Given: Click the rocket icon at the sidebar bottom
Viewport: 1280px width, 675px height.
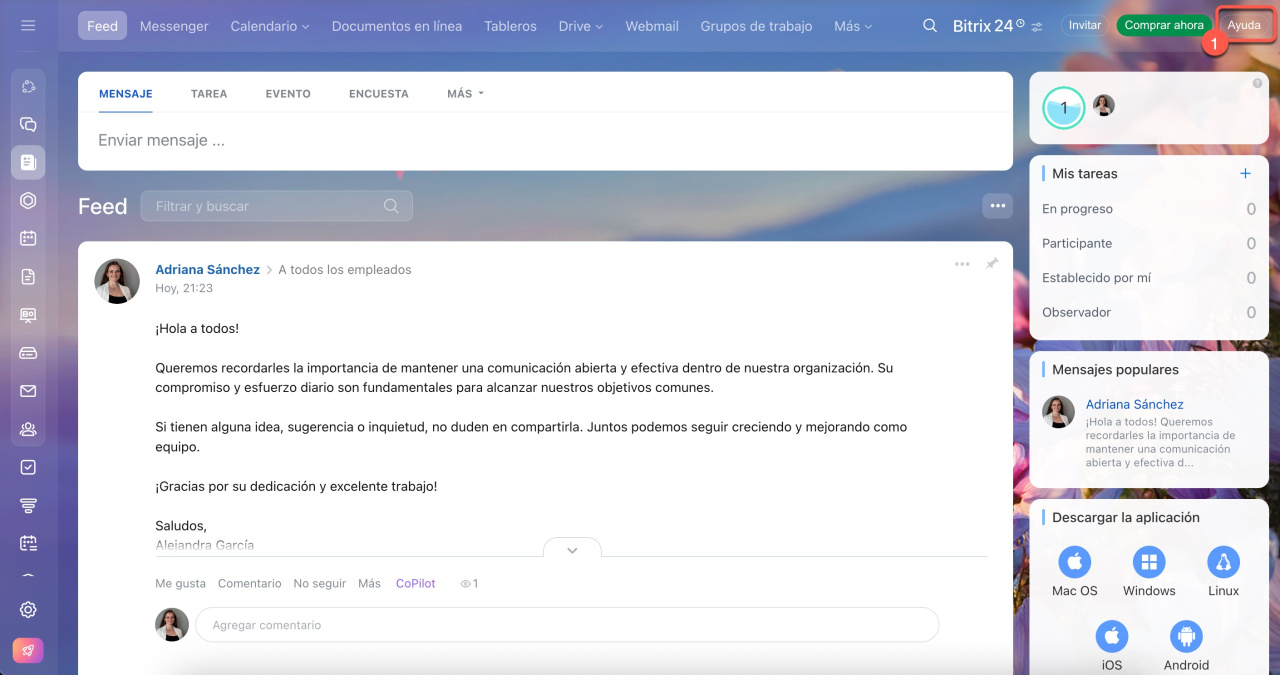Looking at the screenshot, I should 28,650.
